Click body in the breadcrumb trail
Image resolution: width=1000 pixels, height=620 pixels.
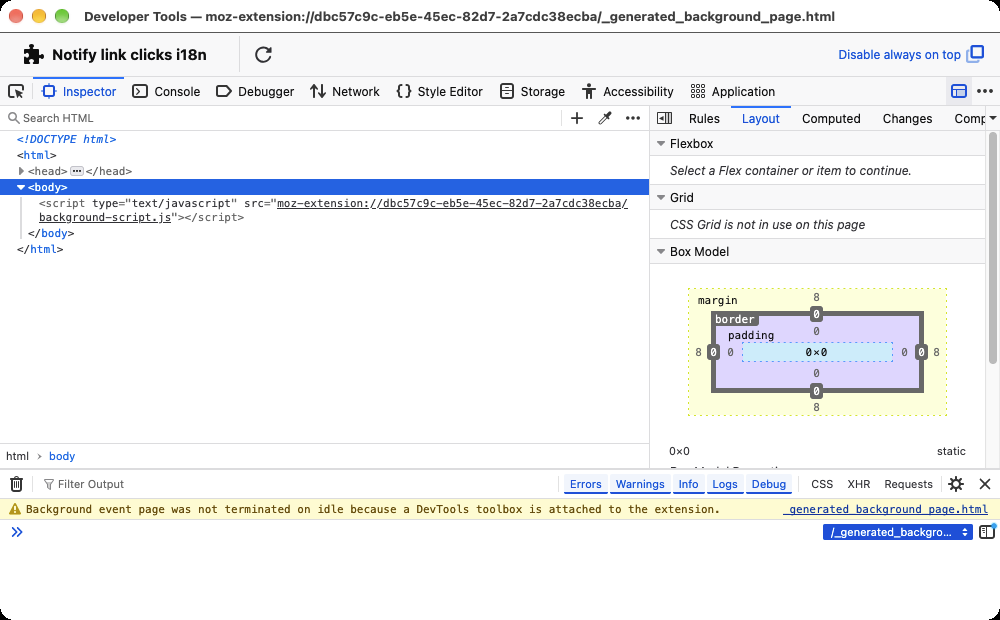coord(62,456)
